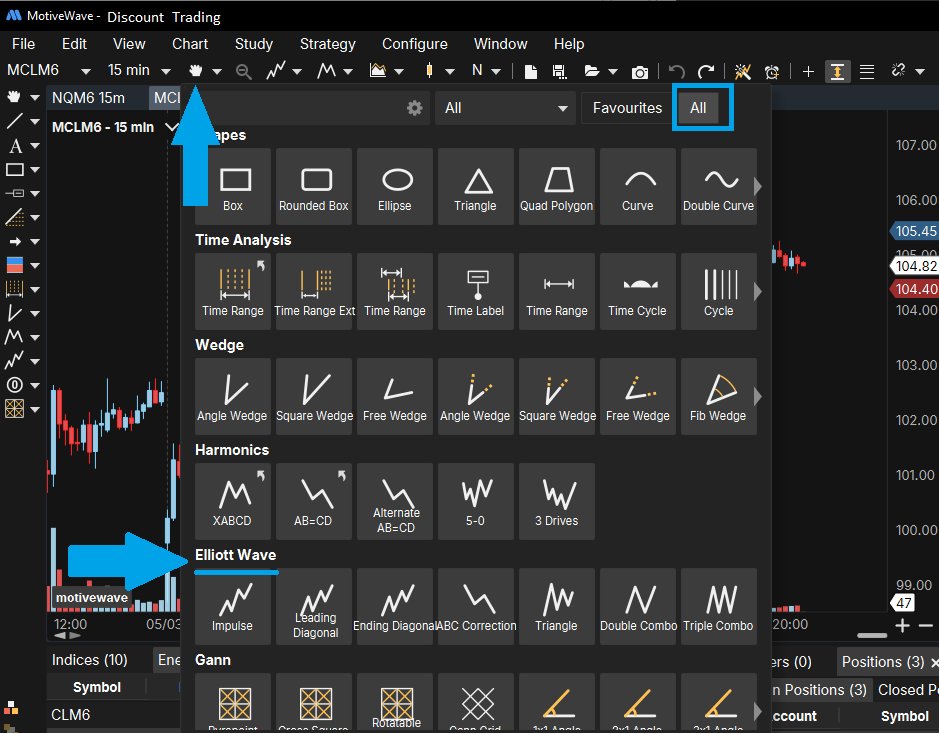Image resolution: width=939 pixels, height=734 pixels.
Task: Open the Strategy menu
Action: (x=328, y=44)
